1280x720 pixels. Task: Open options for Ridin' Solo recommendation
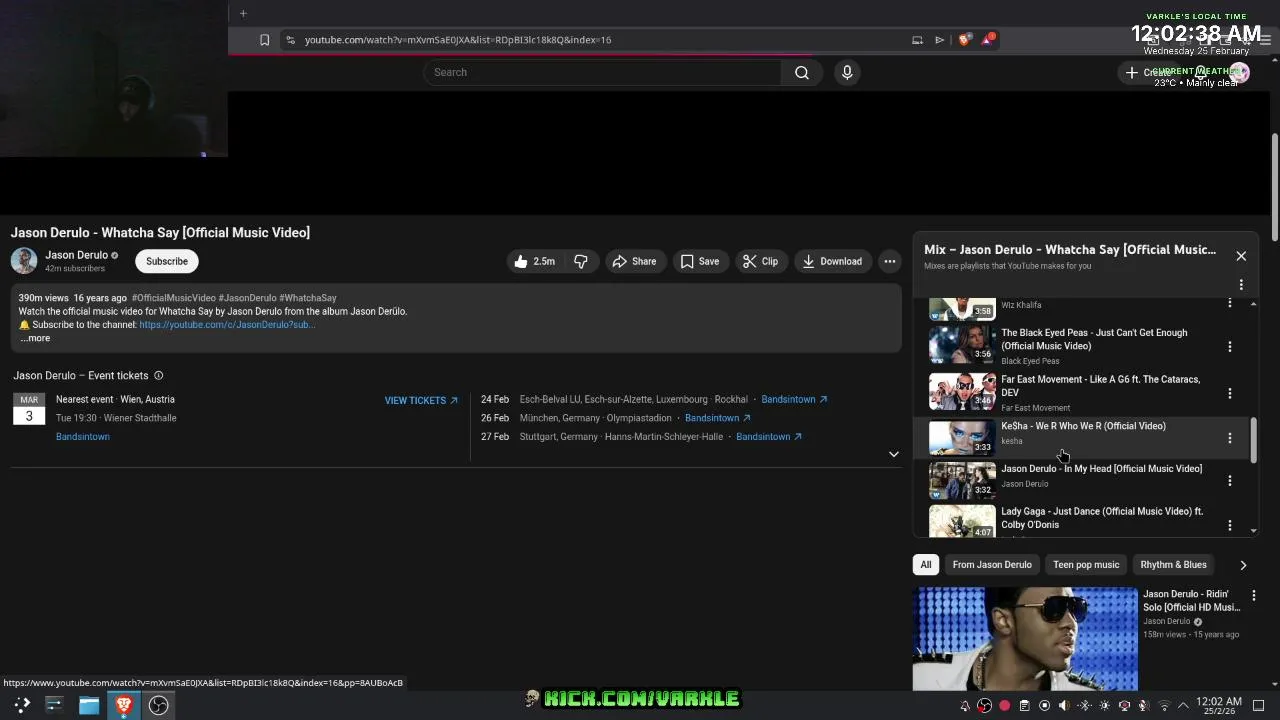[x=1253, y=596]
